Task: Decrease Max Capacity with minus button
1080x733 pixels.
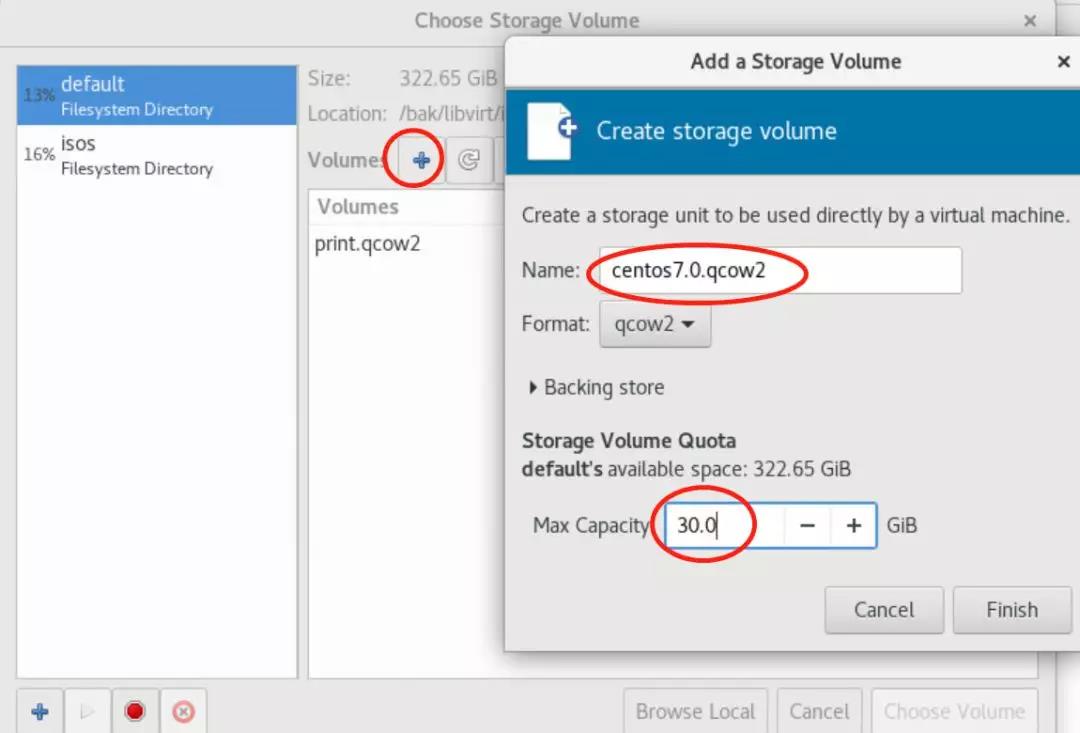Action: 808,526
